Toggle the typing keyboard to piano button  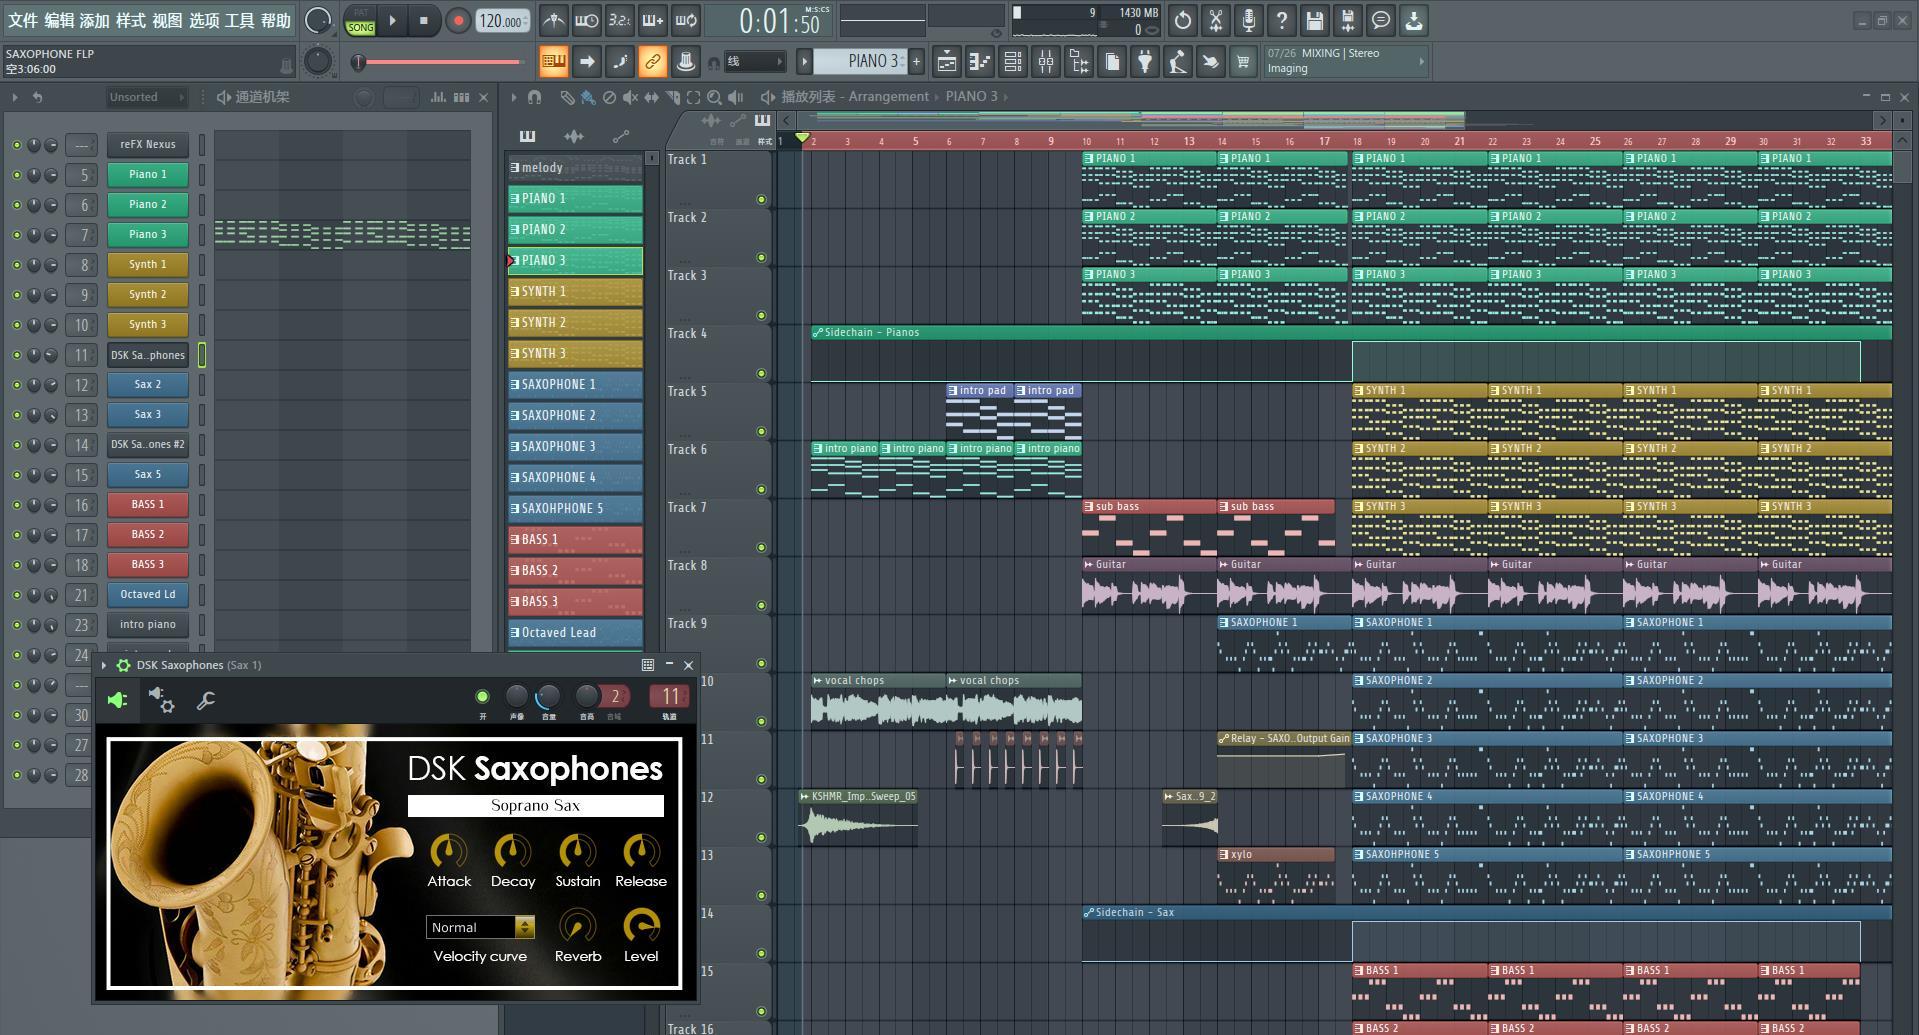[553, 62]
